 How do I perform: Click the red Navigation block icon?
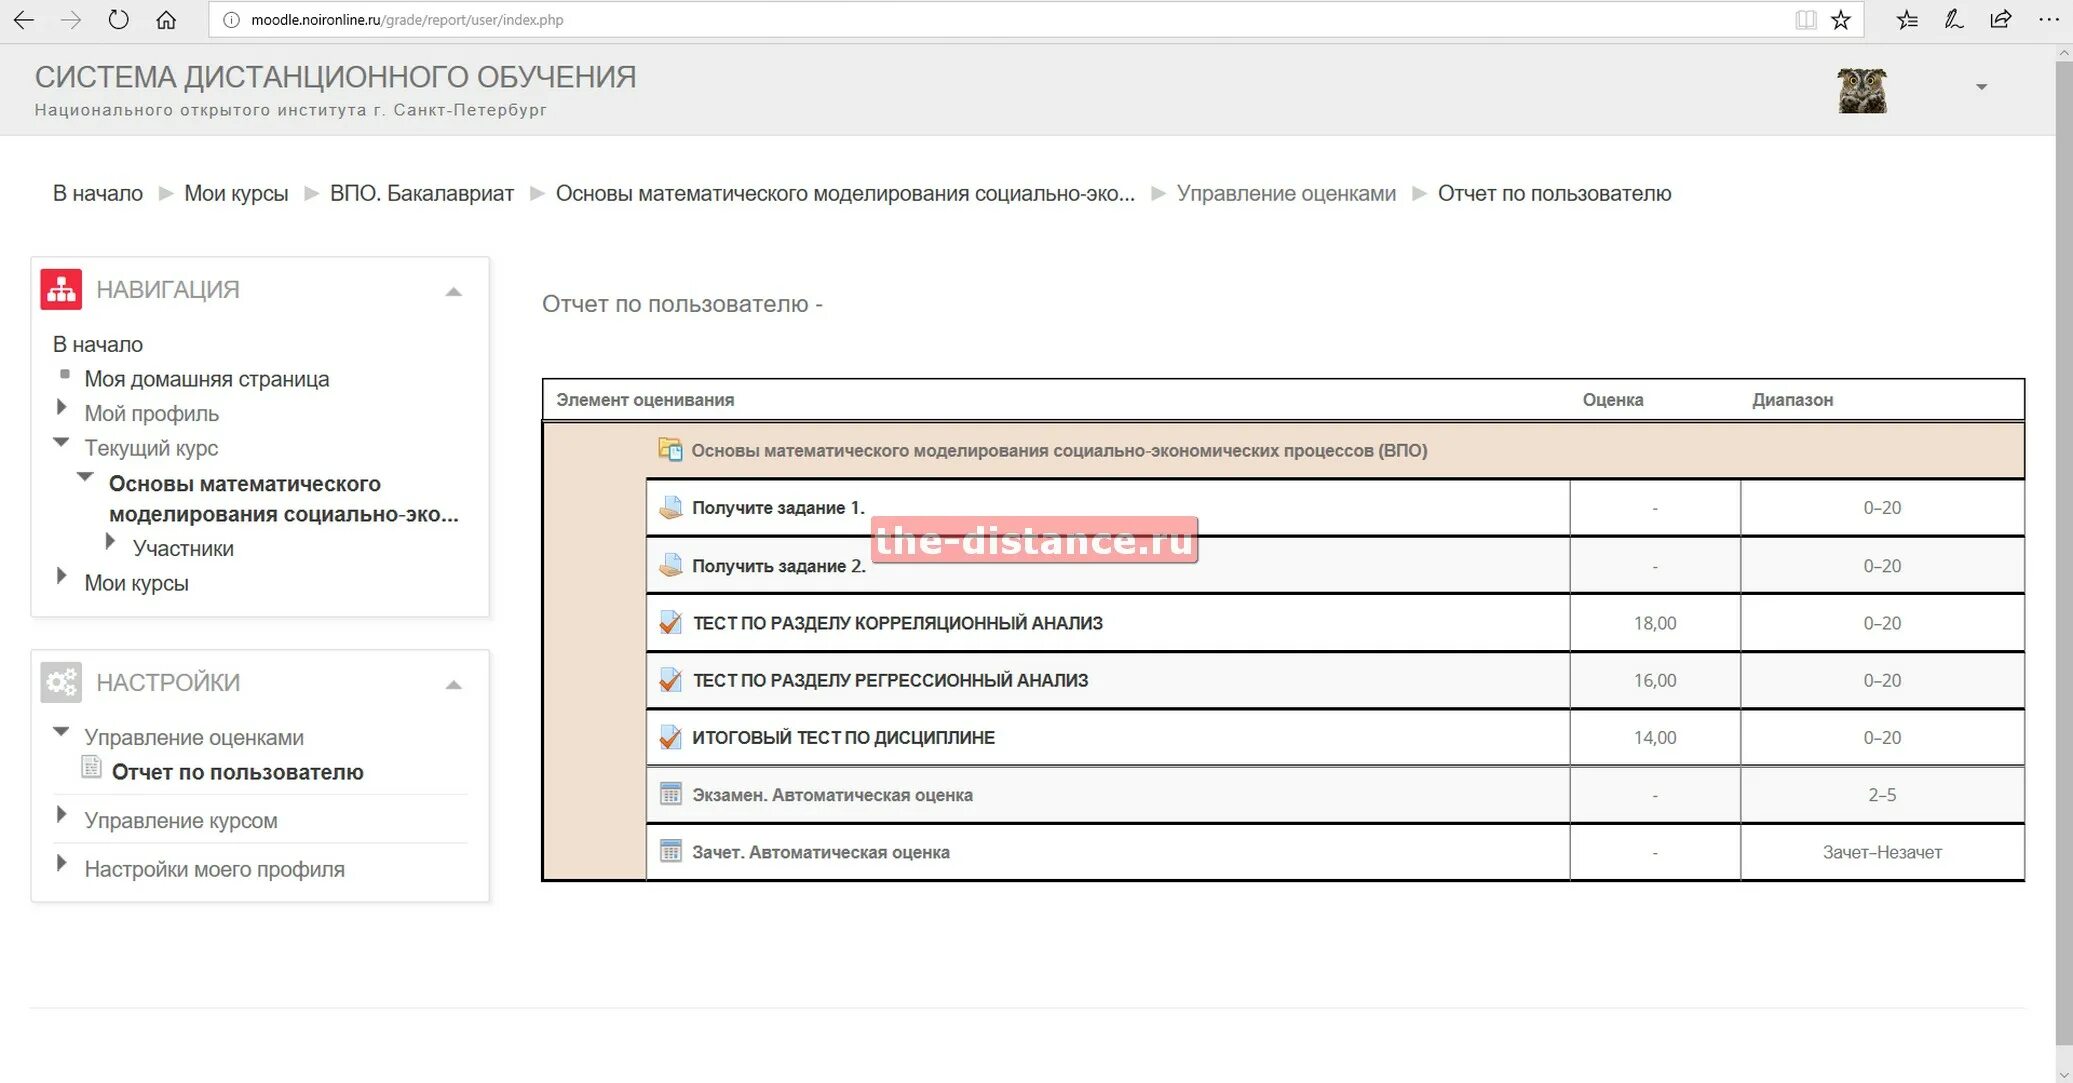pos(61,289)
